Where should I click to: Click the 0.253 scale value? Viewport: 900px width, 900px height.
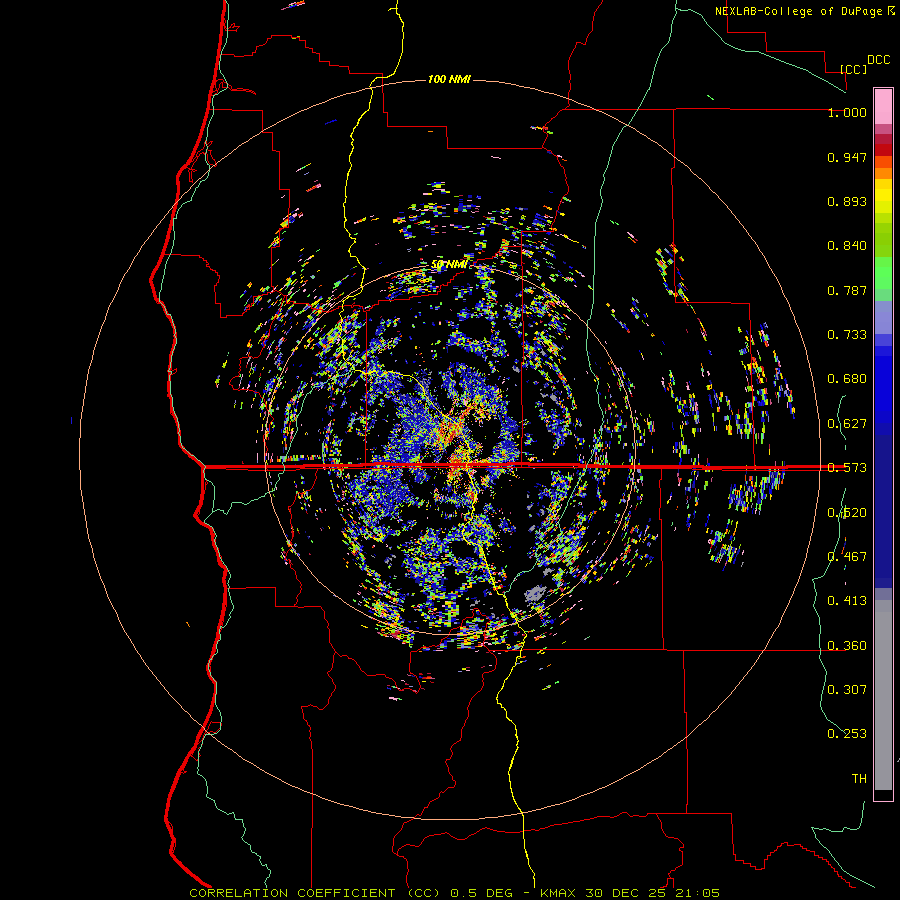(x=847, y=734)
